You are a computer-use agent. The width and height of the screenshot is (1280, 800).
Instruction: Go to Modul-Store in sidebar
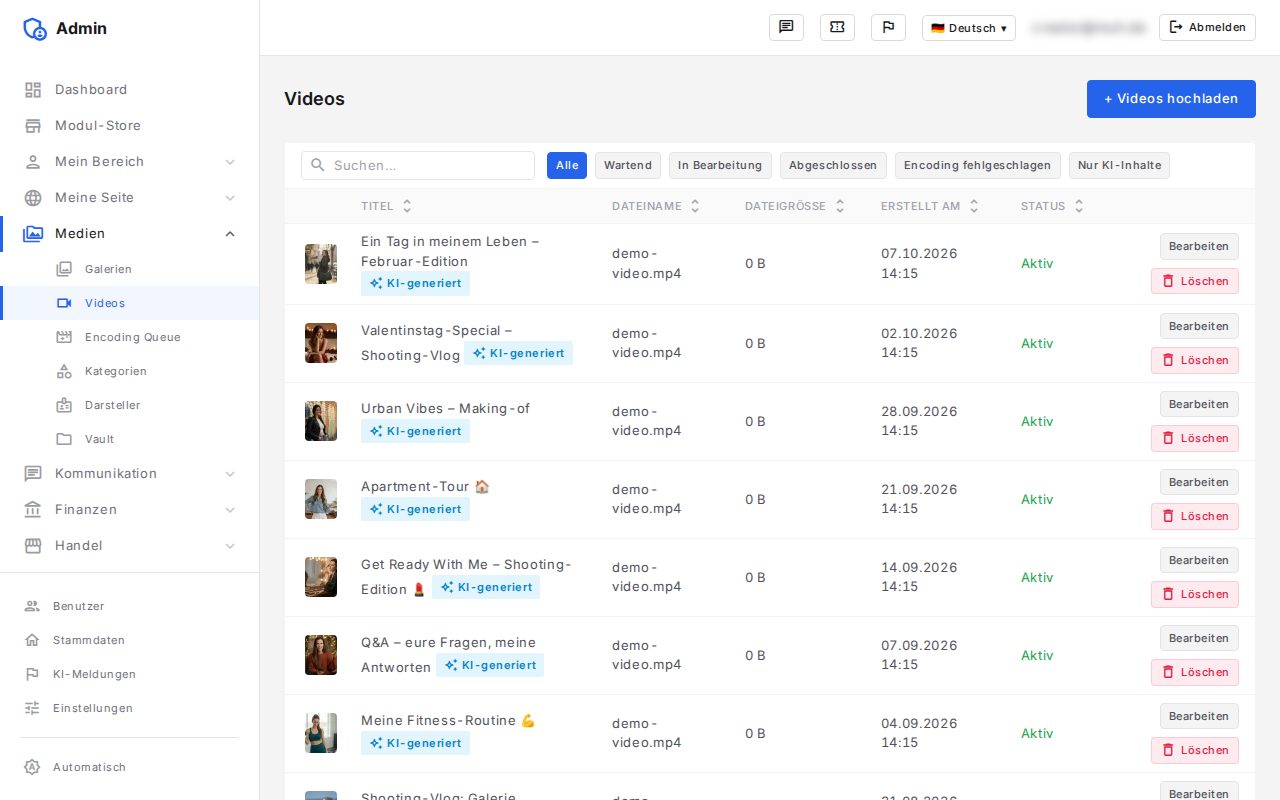129,126
